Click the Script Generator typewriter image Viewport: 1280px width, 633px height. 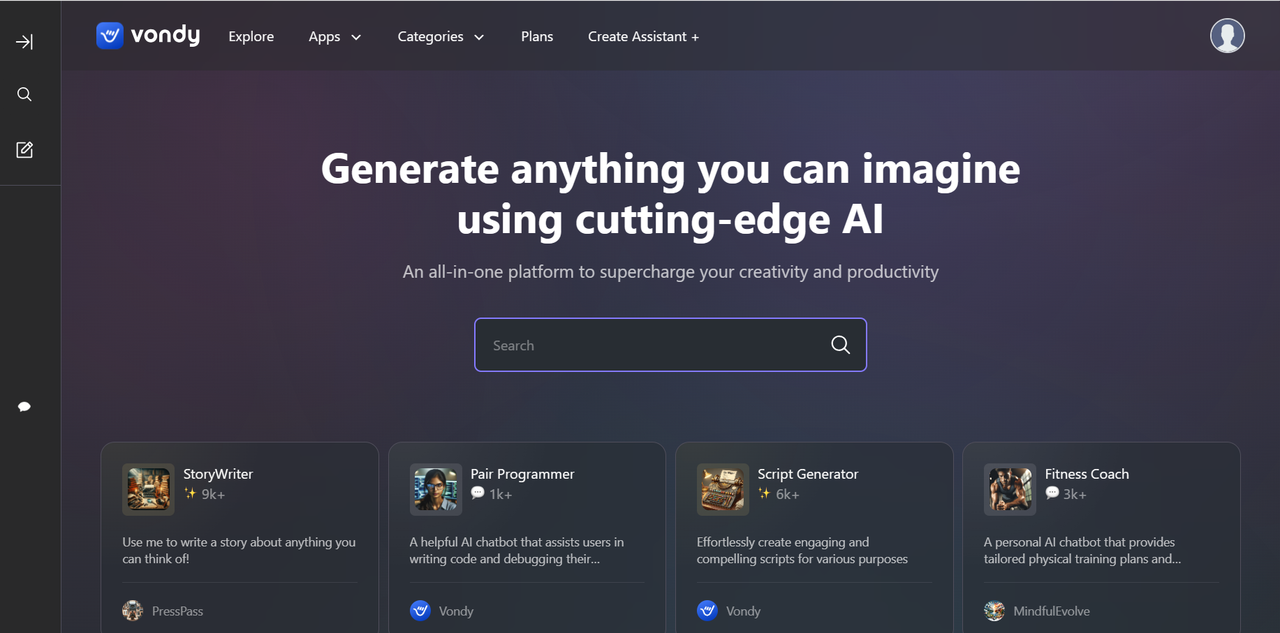click(x=723, y=489)
